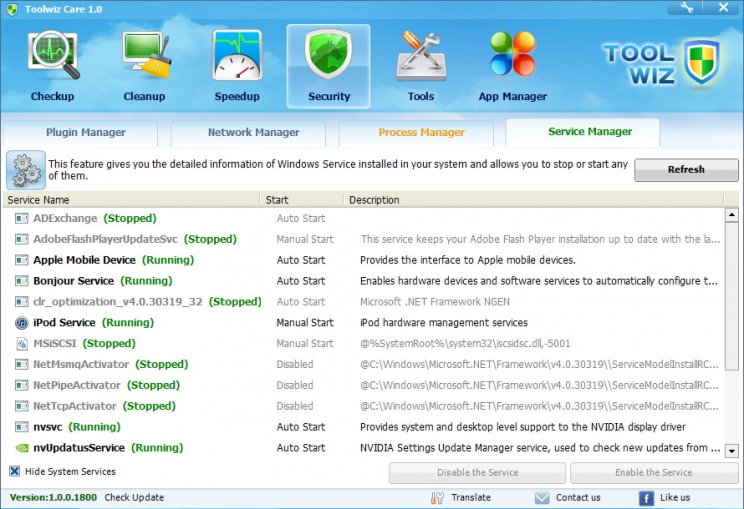Select iPod Service (Running) row

coord(364,323)
